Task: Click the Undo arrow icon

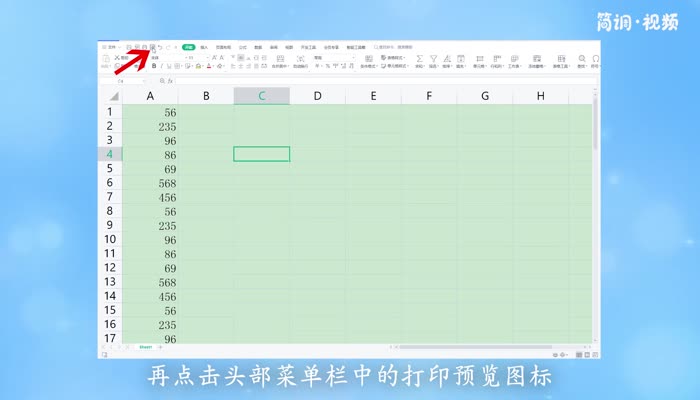Action: point(160,47)
